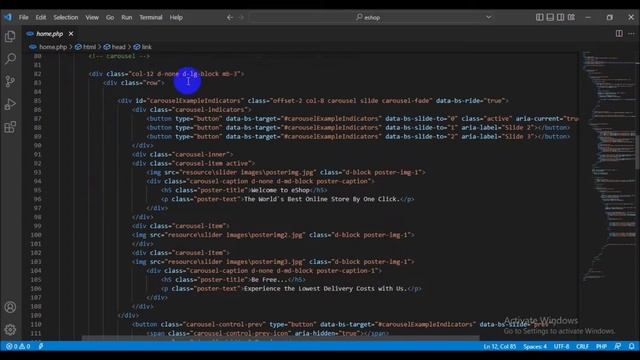The width and height of the screenshot is (640, 360).
Task: Change indentation via Spaces: 4
Action: (x=535, y=347)
